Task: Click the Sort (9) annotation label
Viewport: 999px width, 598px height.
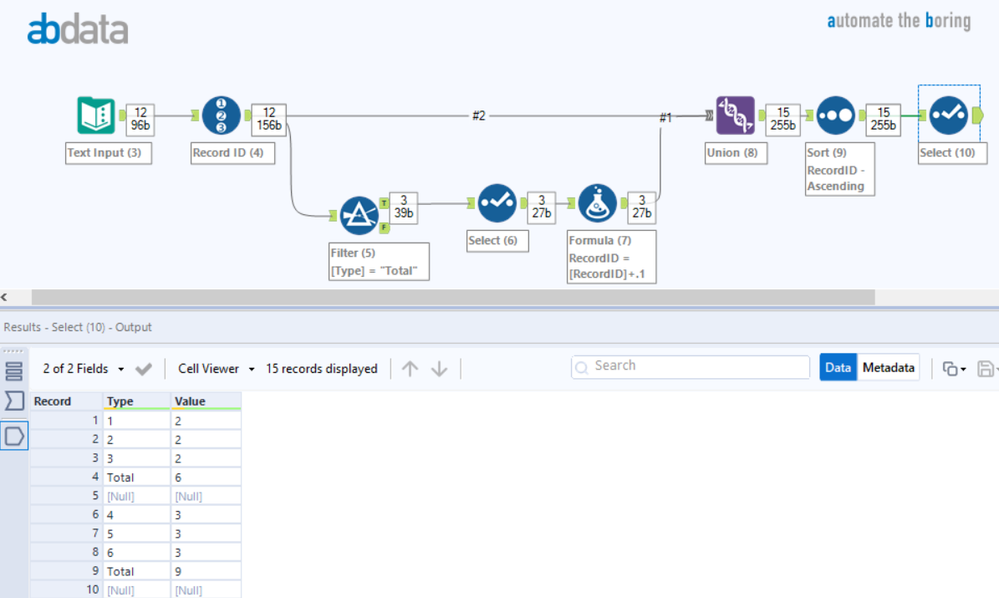Action: (840, 169)
